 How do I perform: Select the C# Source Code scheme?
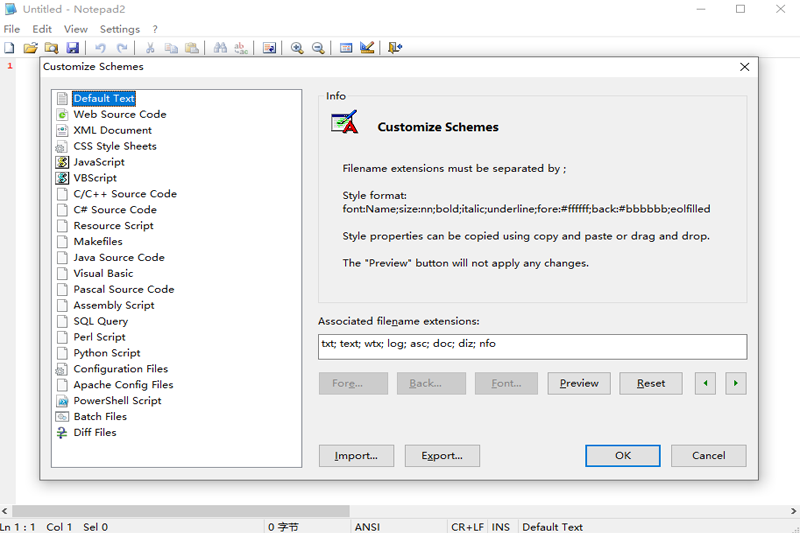(x=115, y=210)
